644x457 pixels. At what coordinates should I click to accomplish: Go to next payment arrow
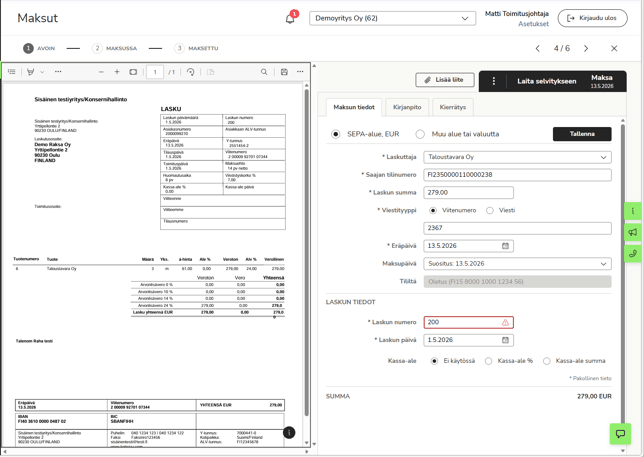586,48
